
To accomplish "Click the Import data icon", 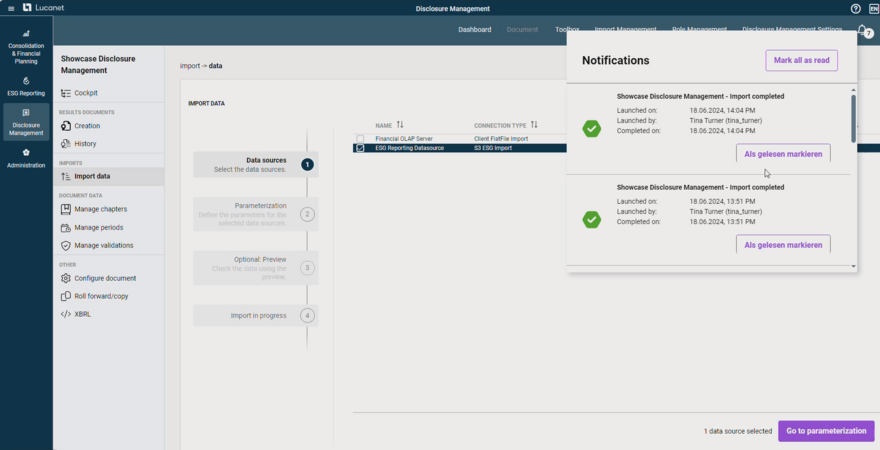I will [66, 176].
